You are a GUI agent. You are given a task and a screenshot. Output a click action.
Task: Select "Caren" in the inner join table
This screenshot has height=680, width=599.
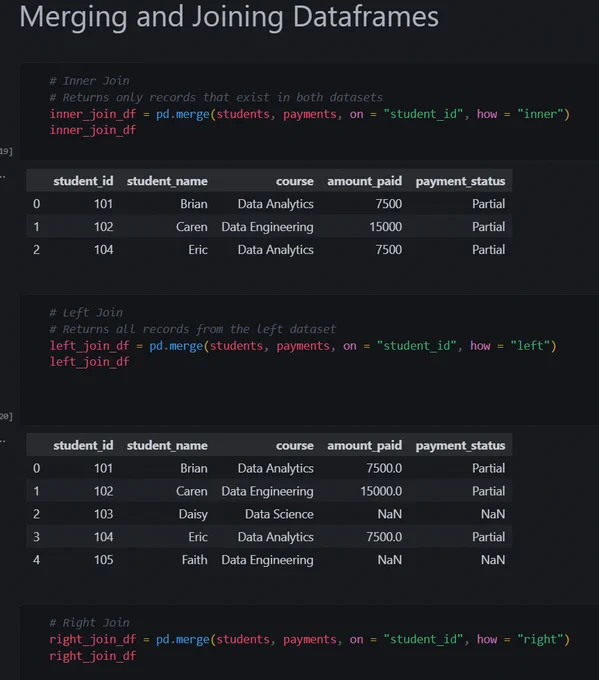pyautogui.click(x=192, y=227)
